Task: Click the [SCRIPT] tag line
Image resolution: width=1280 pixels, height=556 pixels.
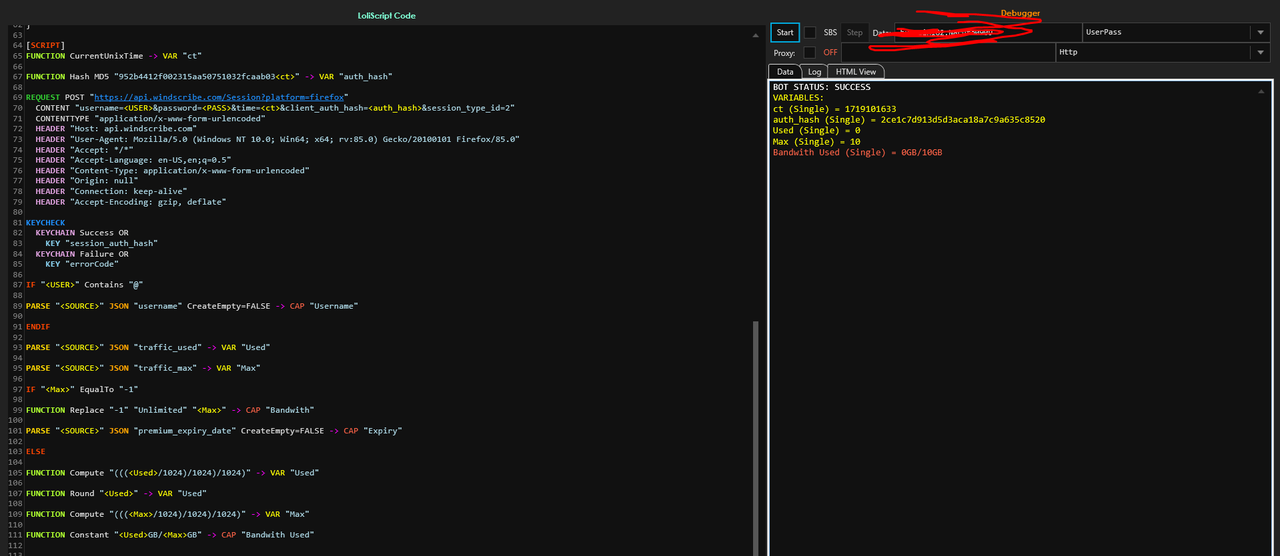Action: click(46, 45)
